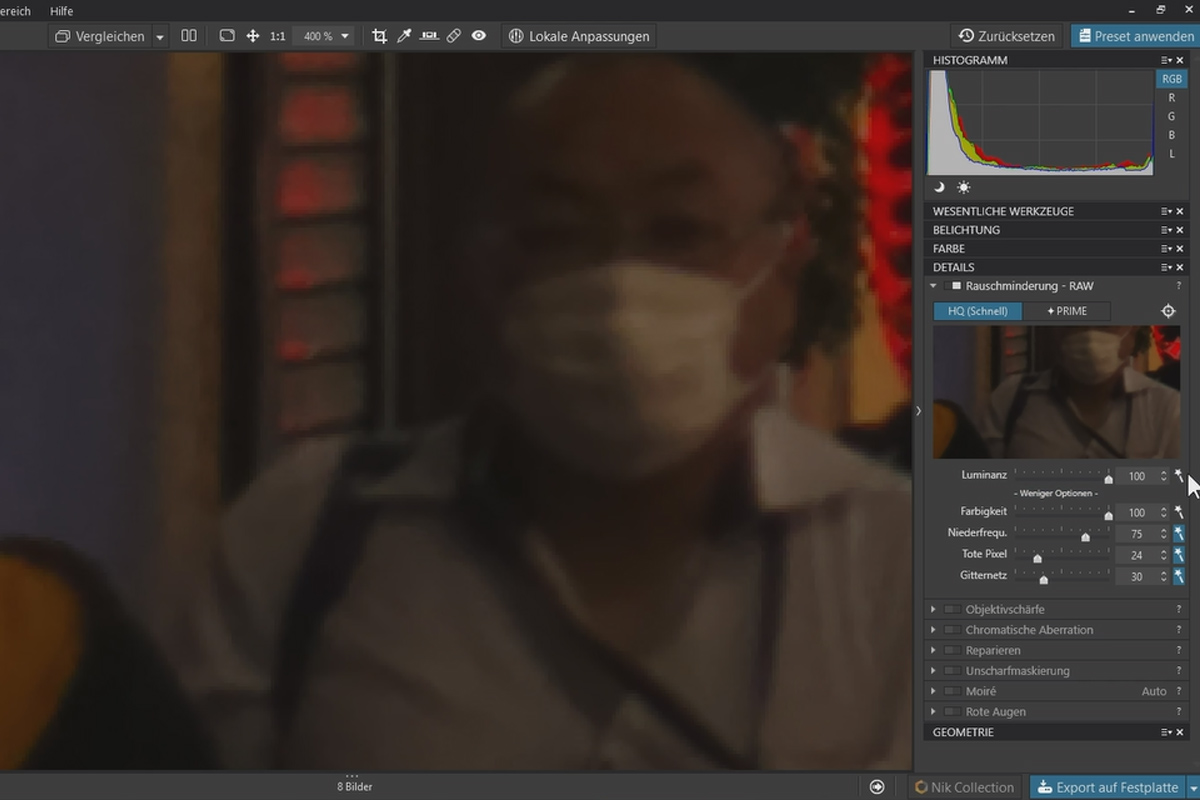Show highlight clipping sun icon
The height and width of the screenshot is (800, 1200).
963,187
